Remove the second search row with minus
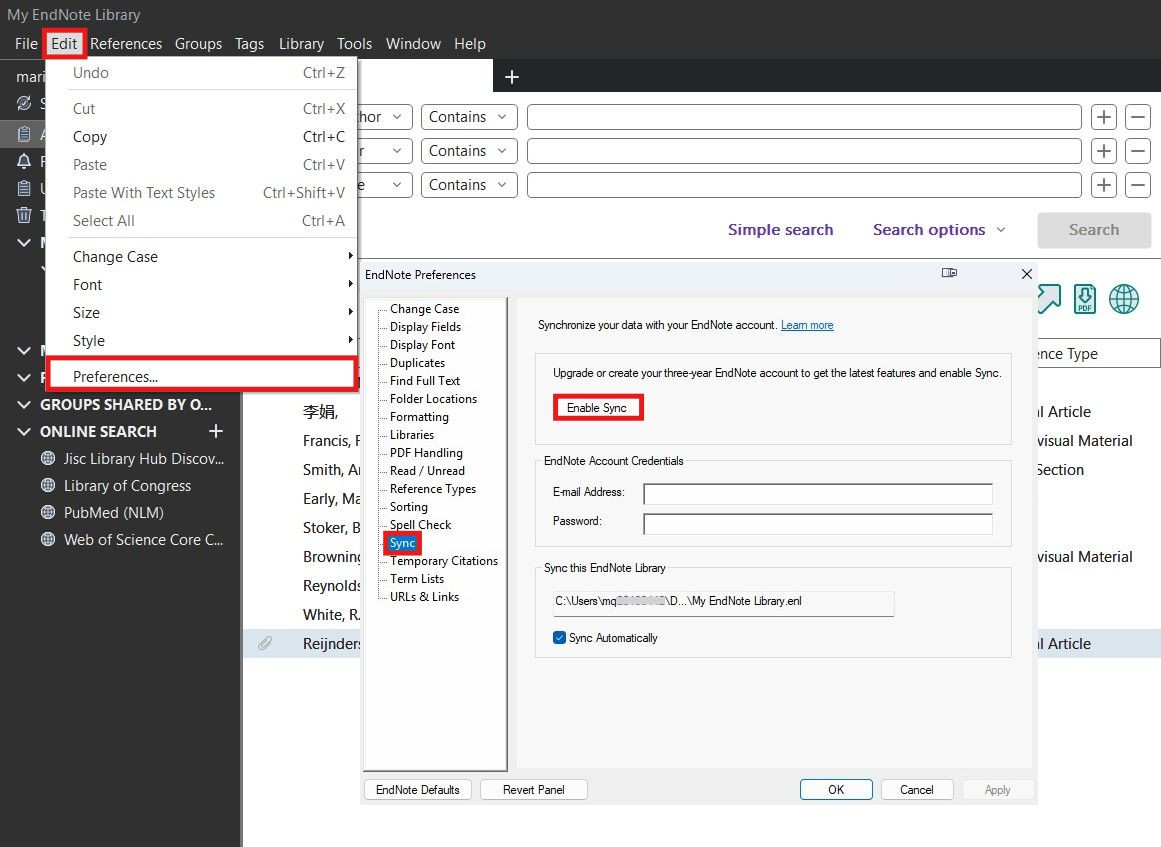Viewport: 1161px width, 847px height. (x=1138, y=151)
